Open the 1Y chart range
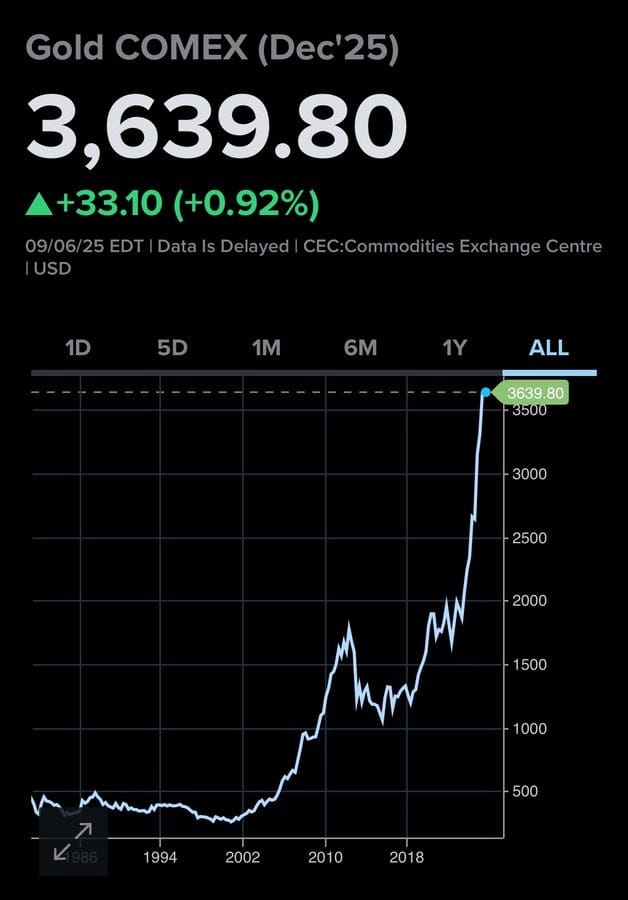 coord(455,348)
